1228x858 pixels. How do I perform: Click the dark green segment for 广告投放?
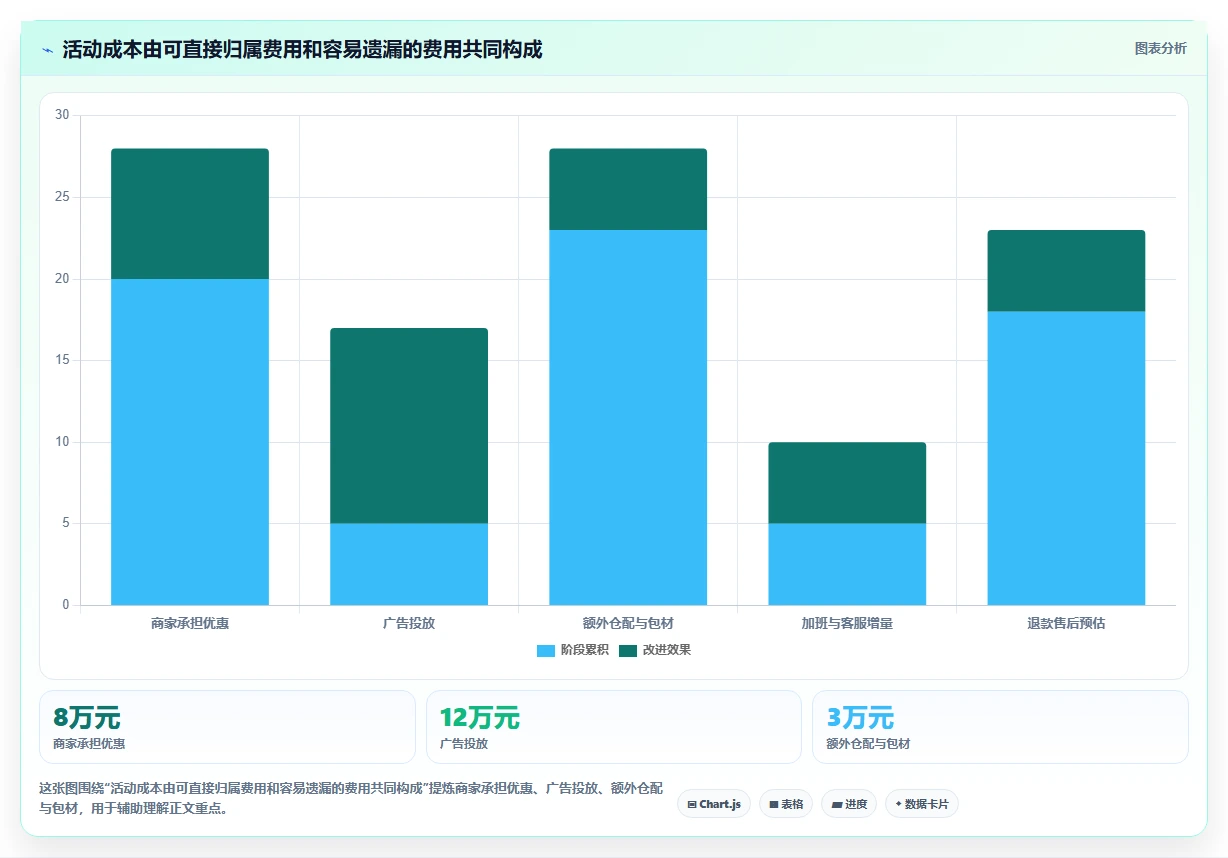[x=409, y=426]
